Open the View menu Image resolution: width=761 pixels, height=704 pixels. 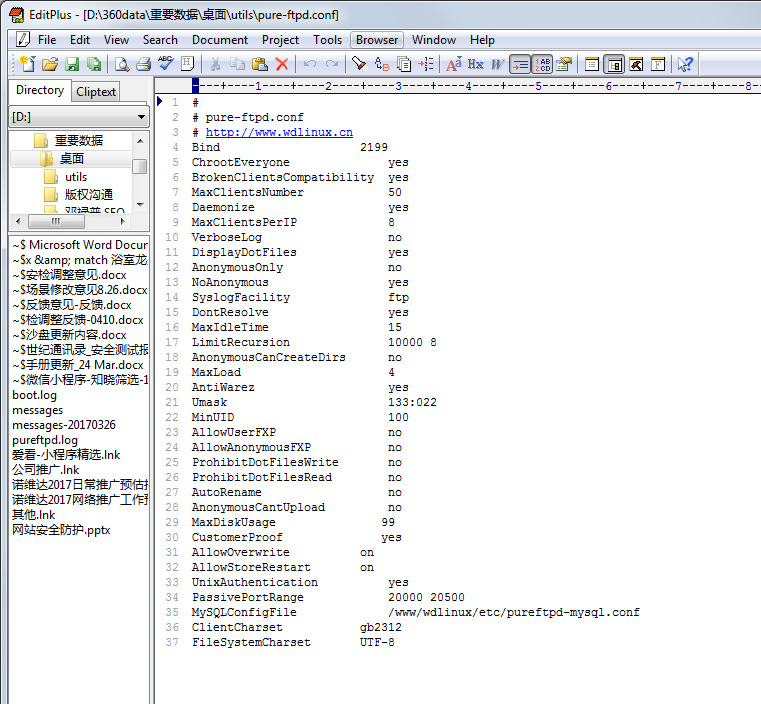[x=116, y=40]
